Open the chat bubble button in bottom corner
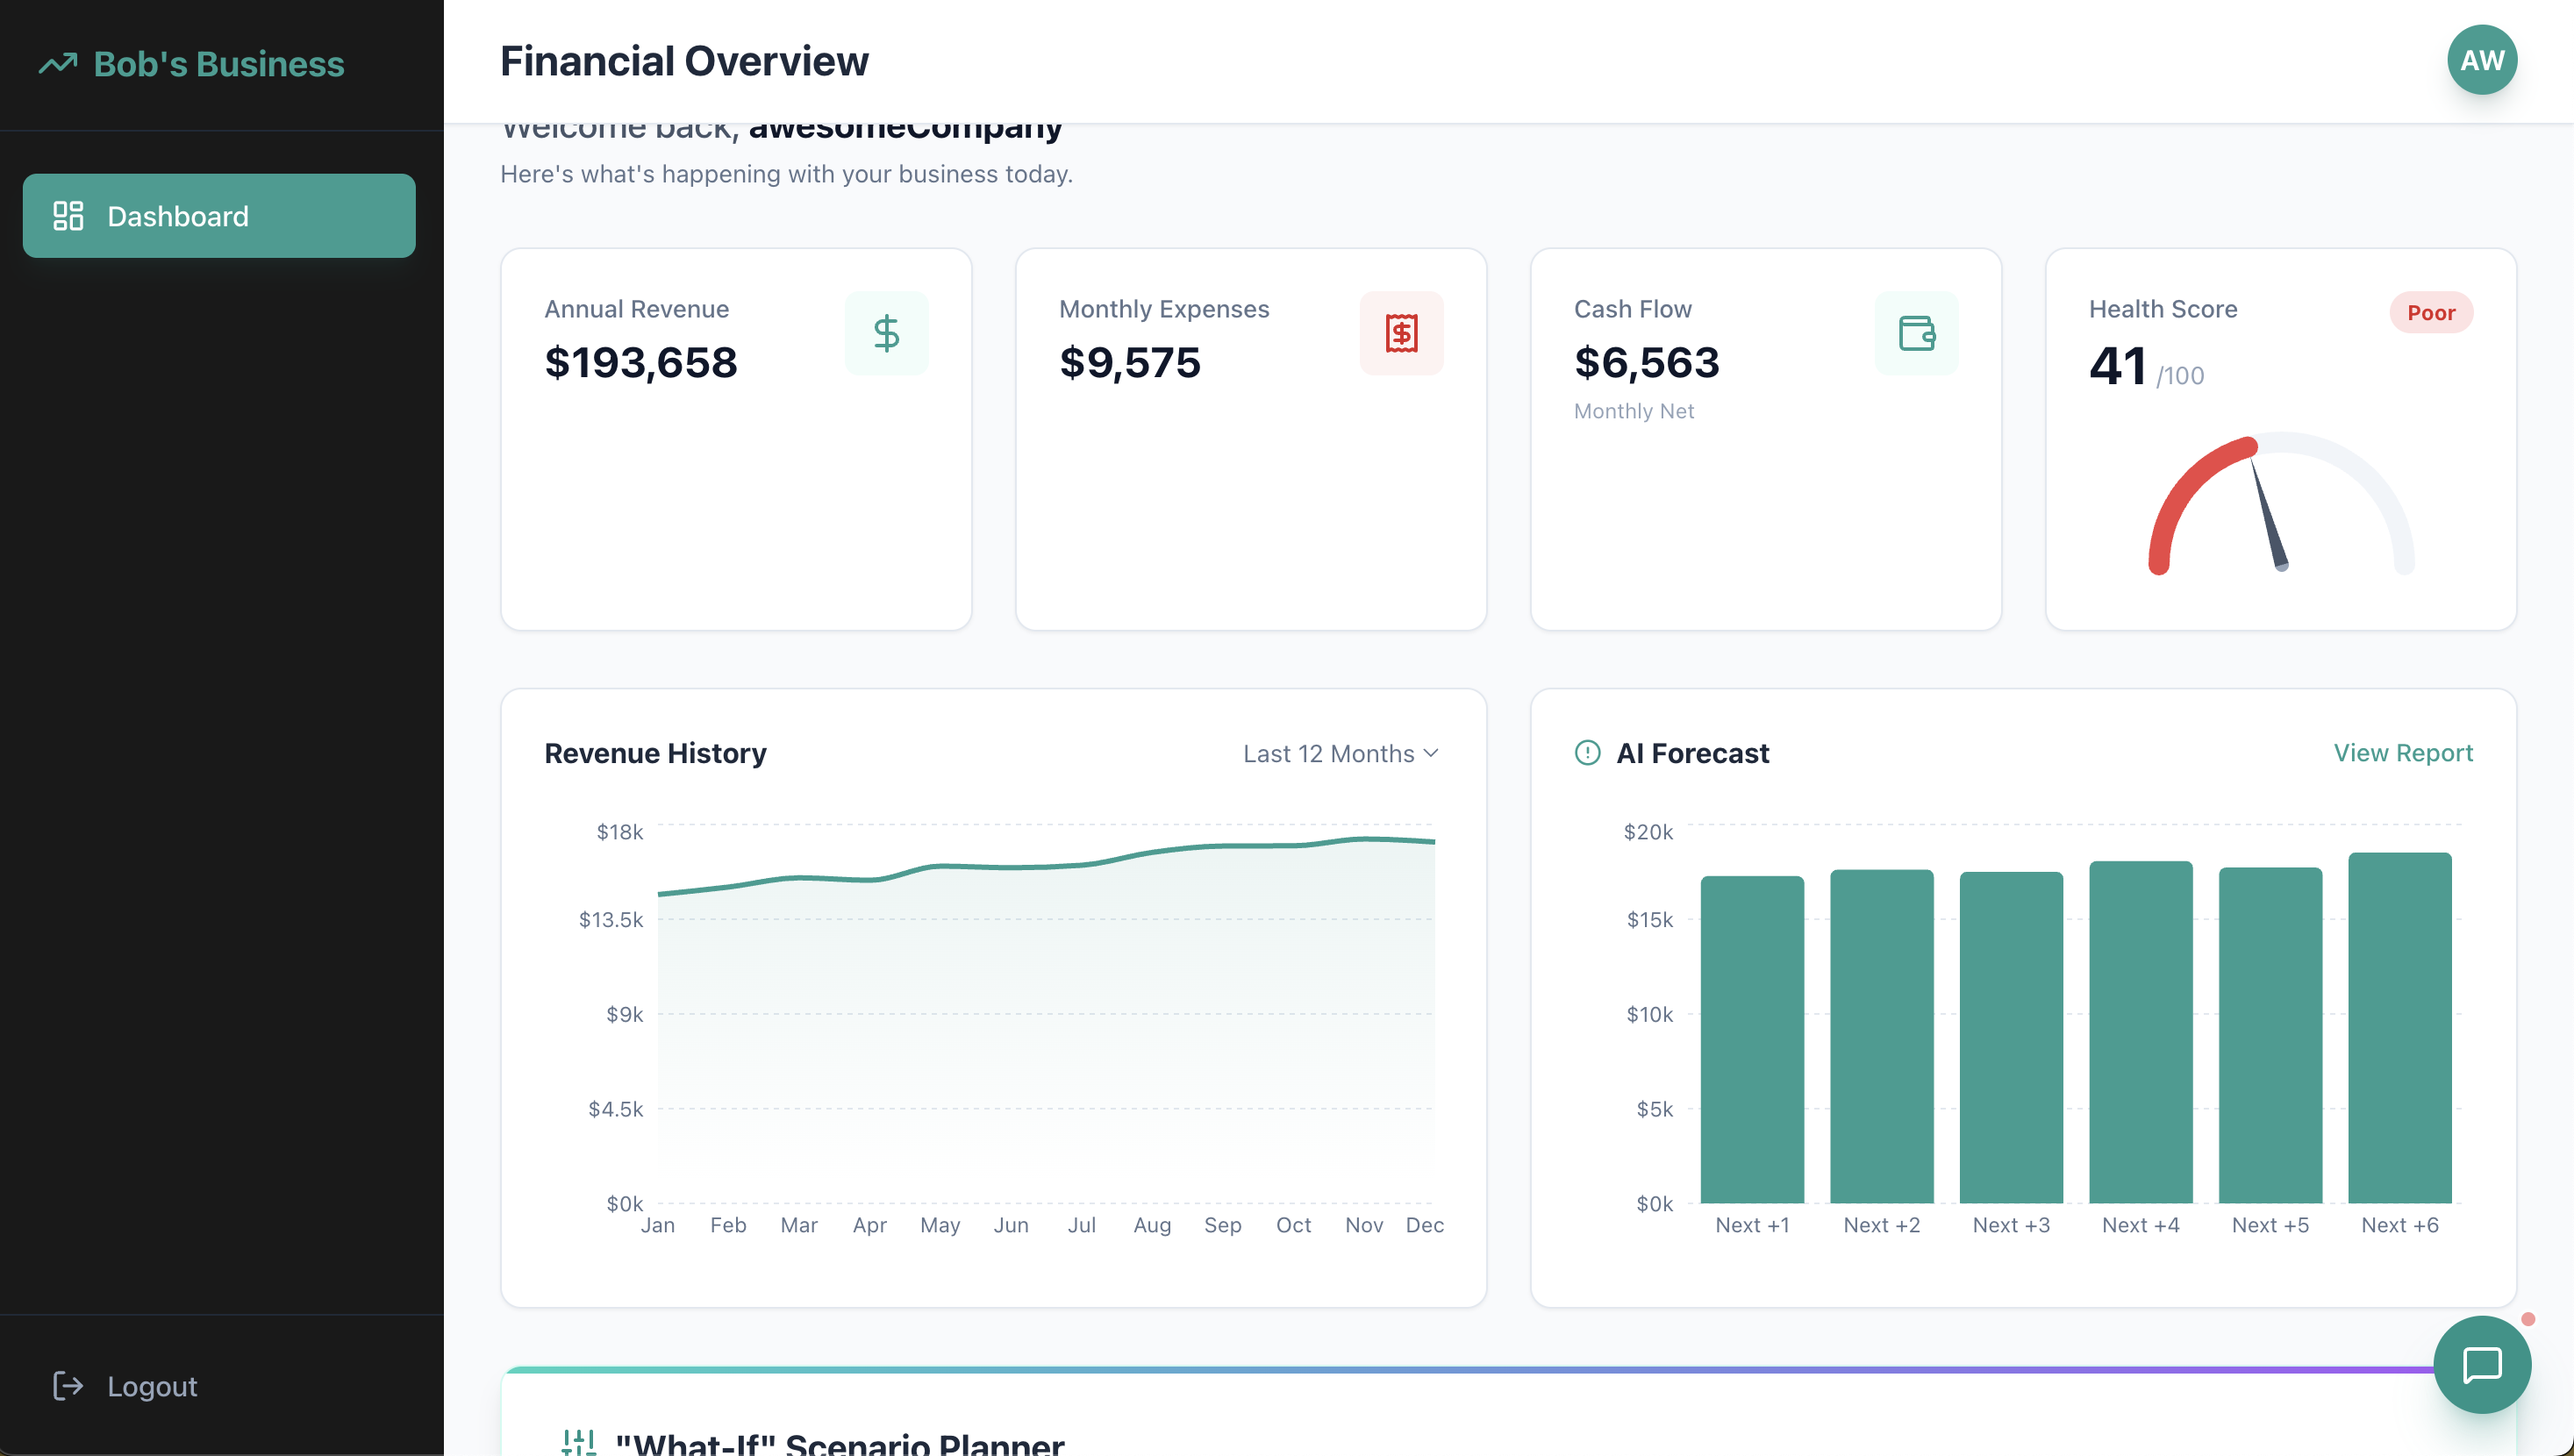This screenshot has width=2574, height=1456. [x=2483, y=1363]
